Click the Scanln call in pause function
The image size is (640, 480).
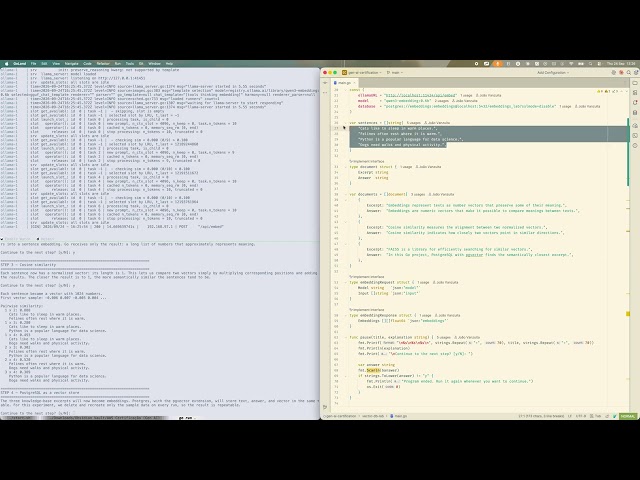pyautogui.click(x=373, y=370)
